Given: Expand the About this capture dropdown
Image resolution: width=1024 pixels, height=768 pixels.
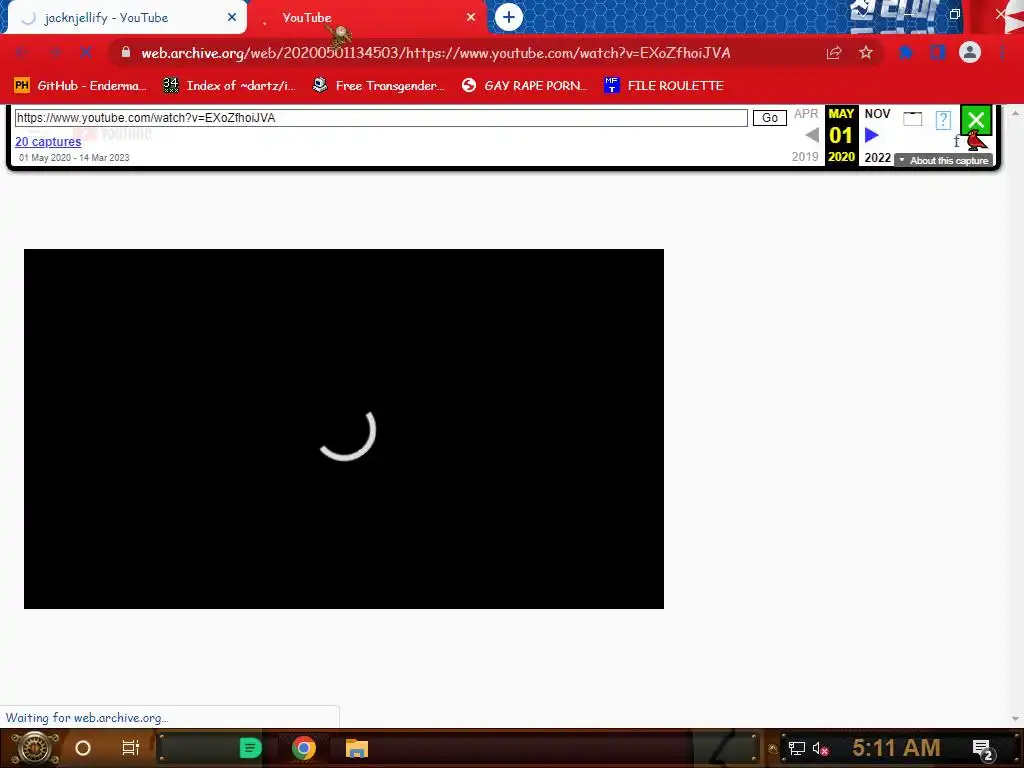Looking at the screenshot, I should tap(944, 161).
